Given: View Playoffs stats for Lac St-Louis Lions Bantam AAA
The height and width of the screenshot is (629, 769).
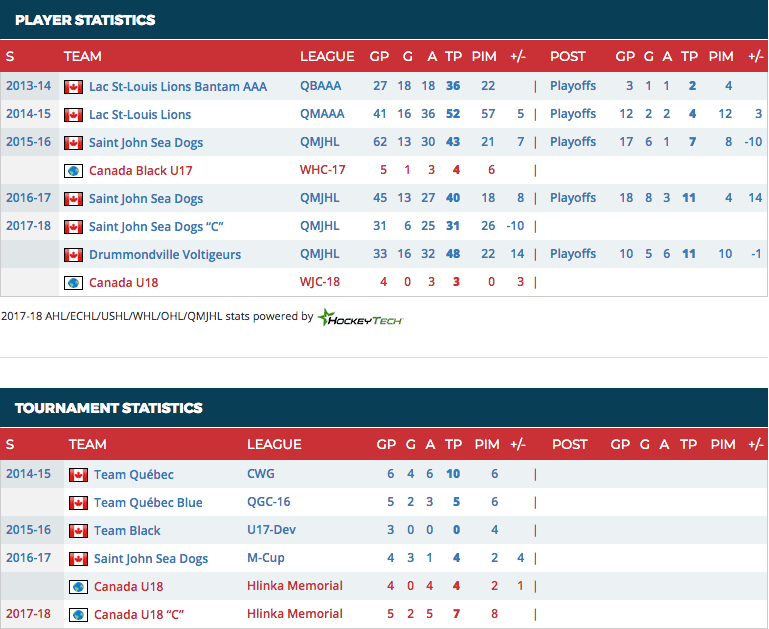Looking at the screenshot, I should coord(572,86).
